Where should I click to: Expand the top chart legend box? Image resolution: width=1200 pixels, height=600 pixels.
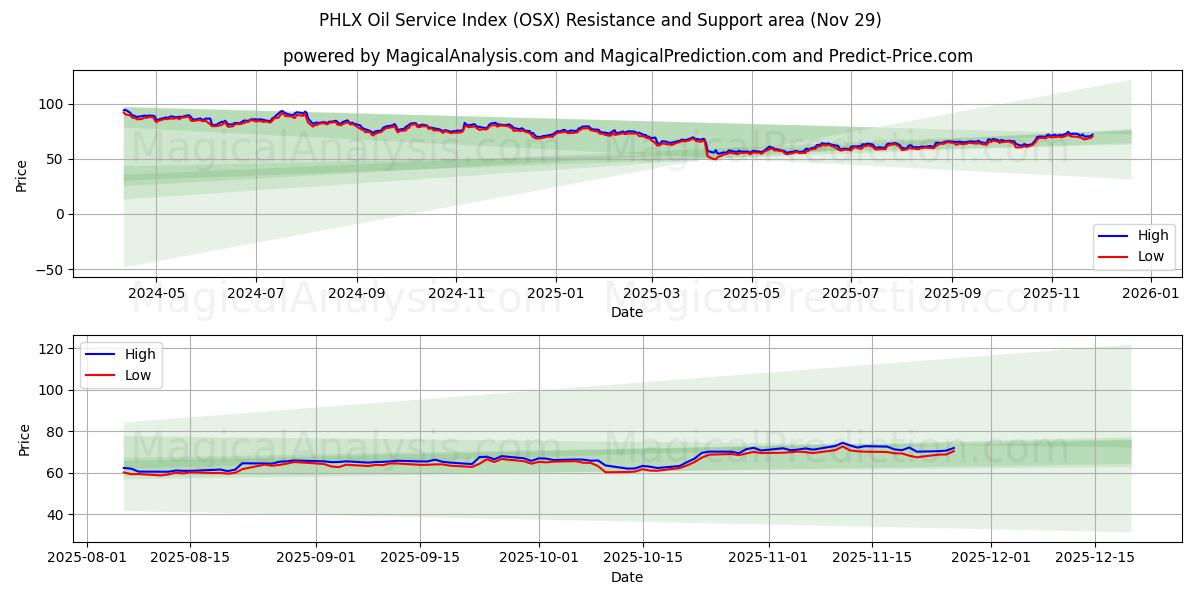tap(1134, 245)
